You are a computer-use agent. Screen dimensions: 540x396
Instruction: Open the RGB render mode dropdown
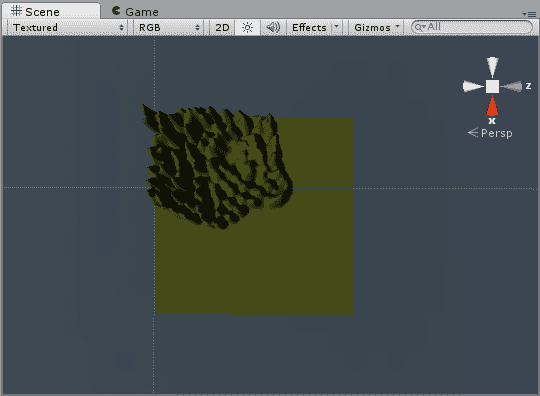click(x=169, y=27)
